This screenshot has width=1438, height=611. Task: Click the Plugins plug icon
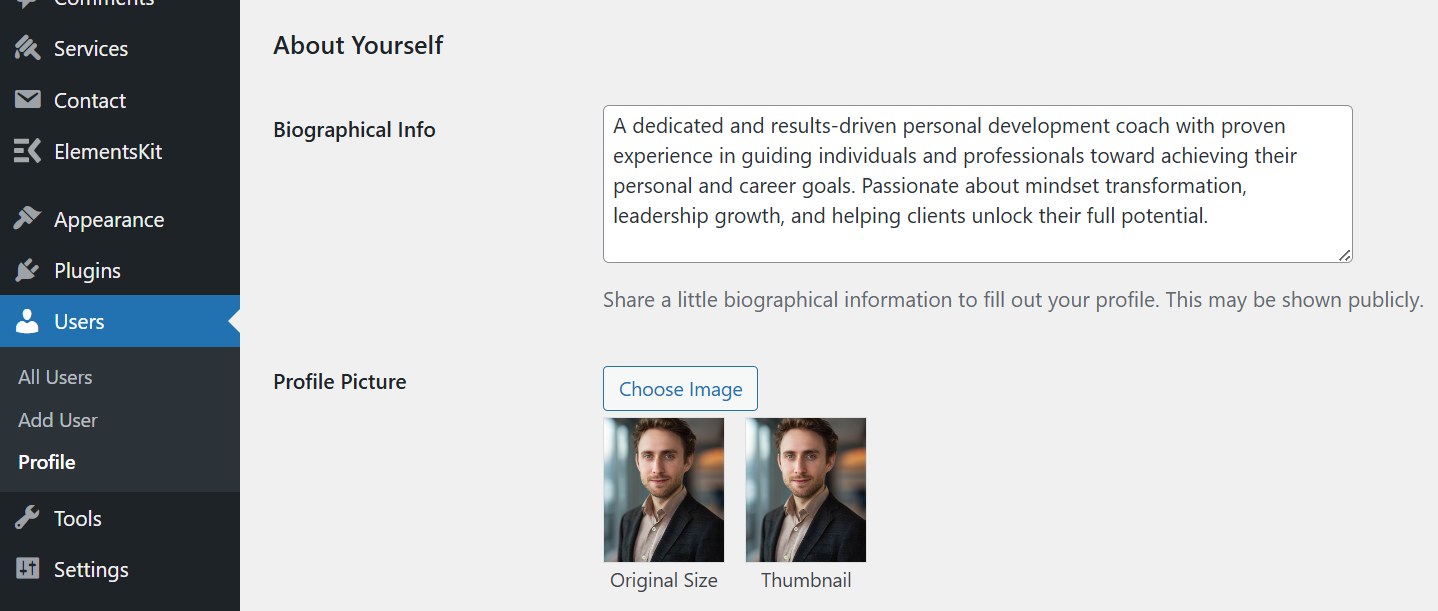pos(26,270)
